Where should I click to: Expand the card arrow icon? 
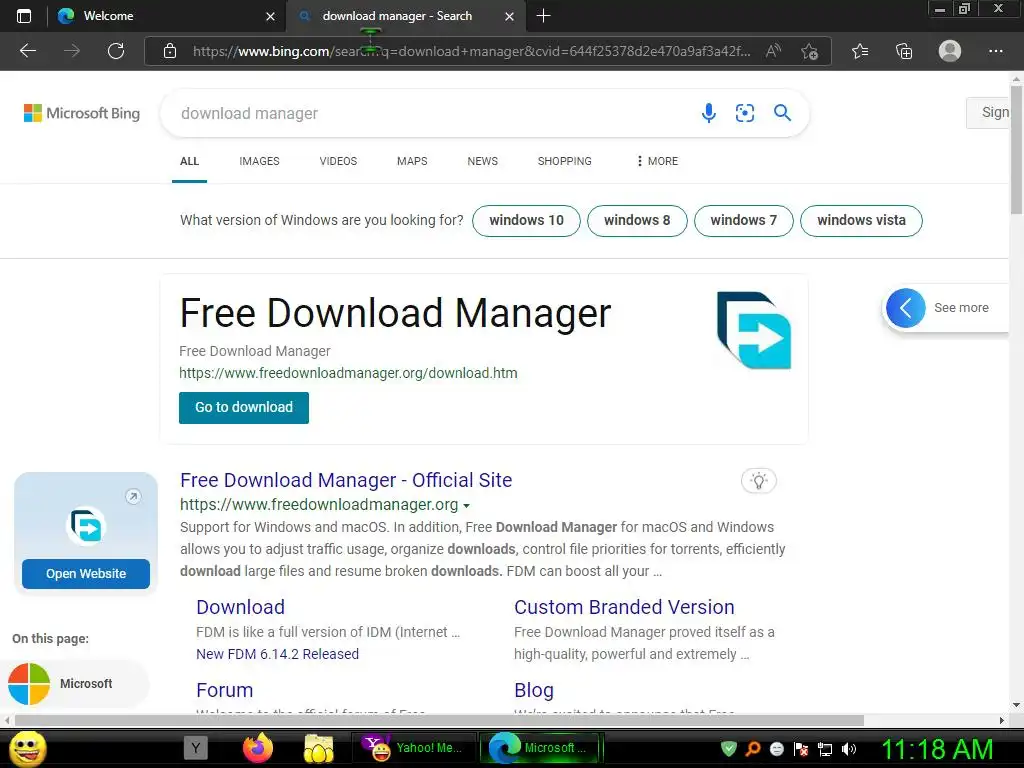[133, 496]
